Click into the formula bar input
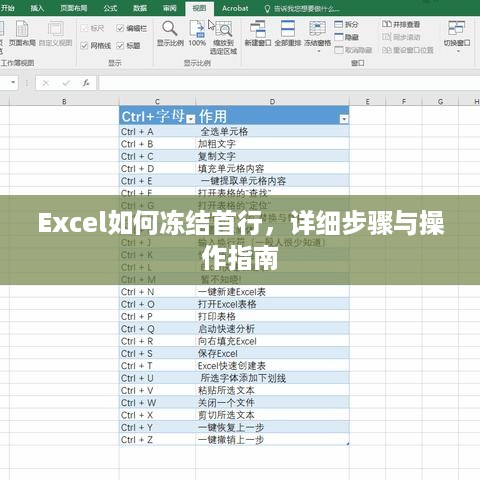Image resolution: width=480 pixels, height=480 pixels. pos(289,83)
